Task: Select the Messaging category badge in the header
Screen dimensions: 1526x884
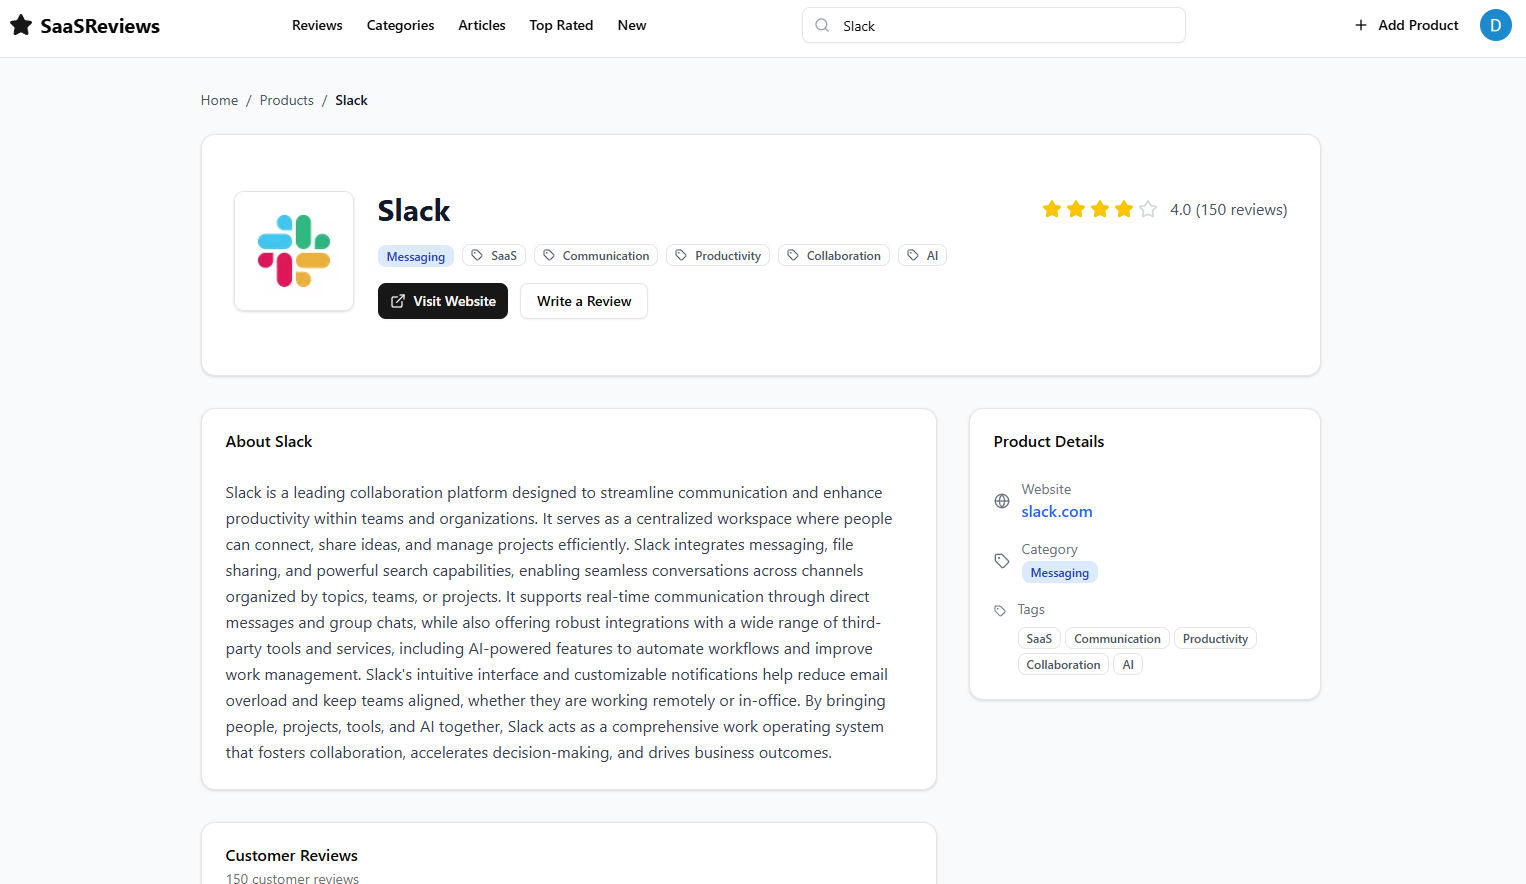Action: (x=416, y=256)
